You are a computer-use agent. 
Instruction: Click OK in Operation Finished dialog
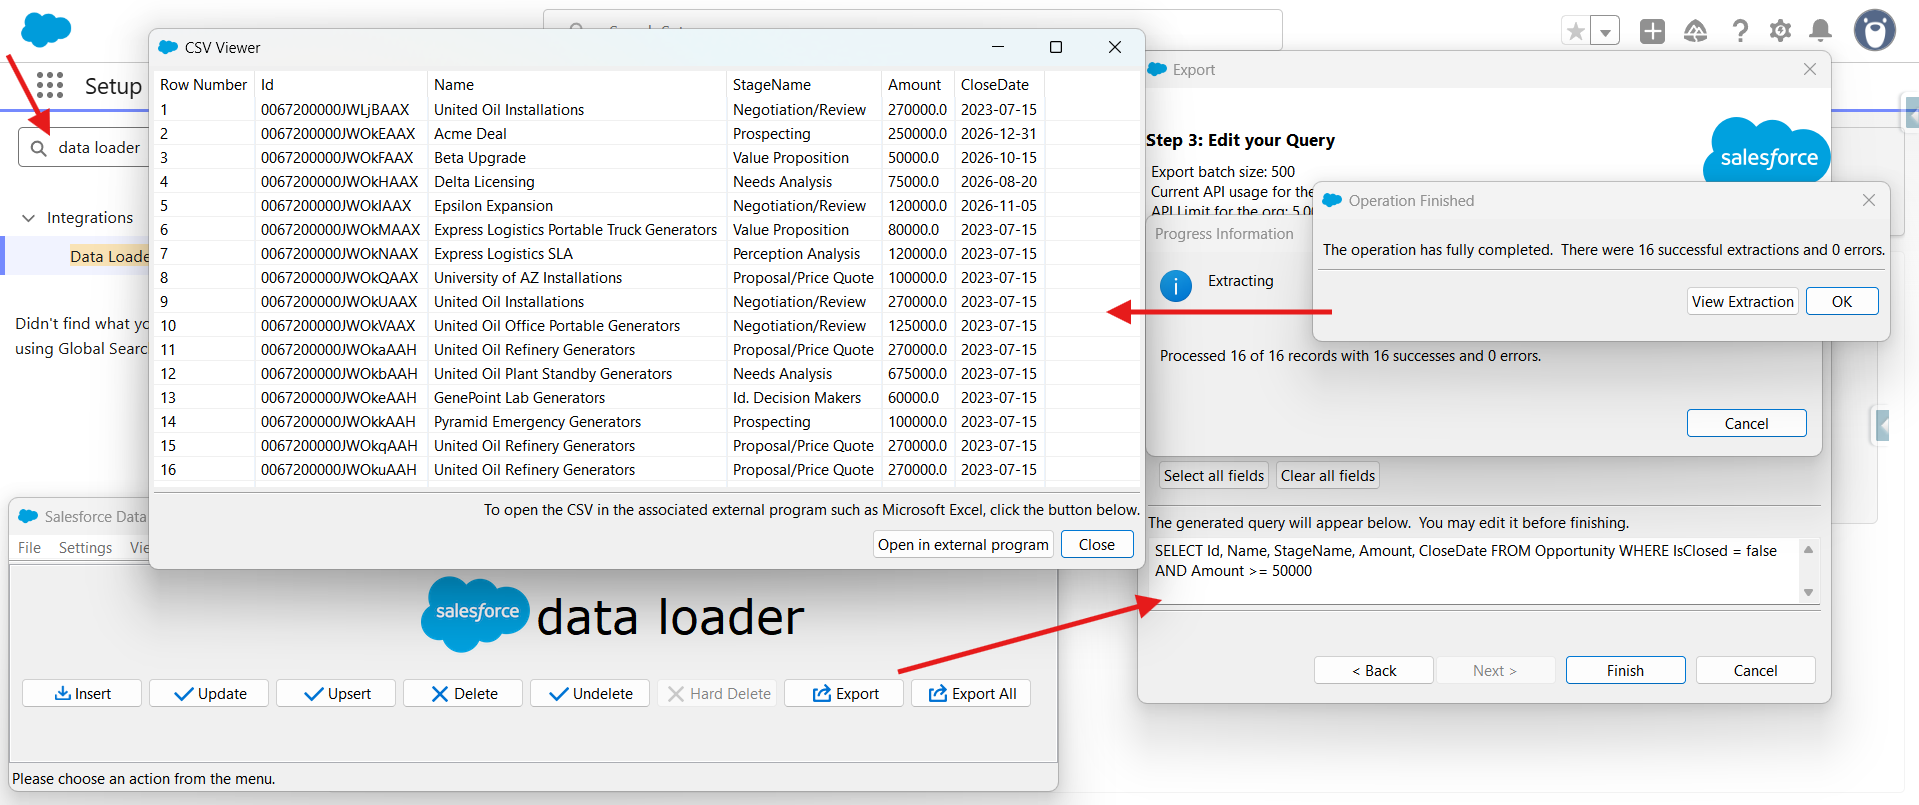(1842, 302)
